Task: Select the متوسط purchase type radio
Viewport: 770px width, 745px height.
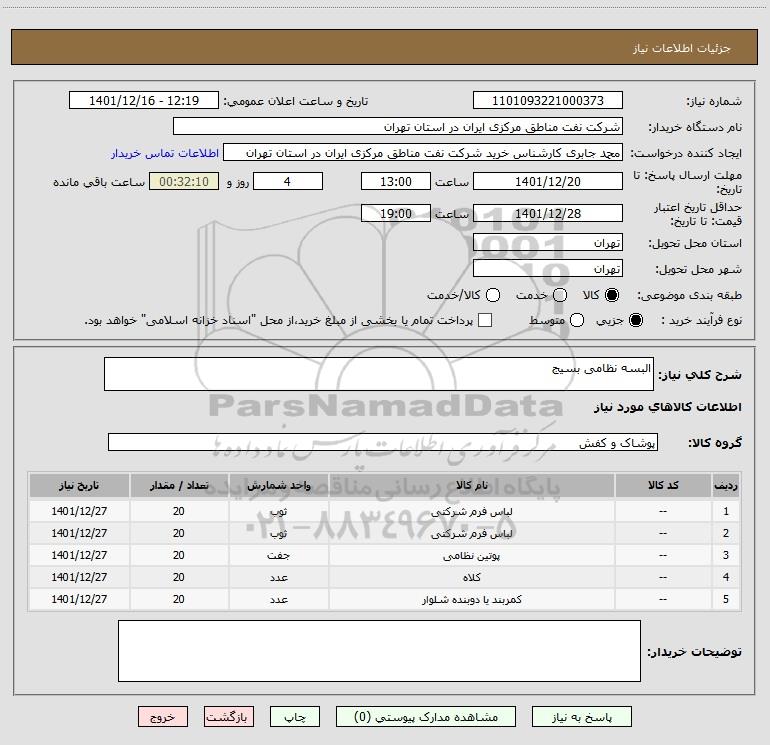Action: coord(577,320)
